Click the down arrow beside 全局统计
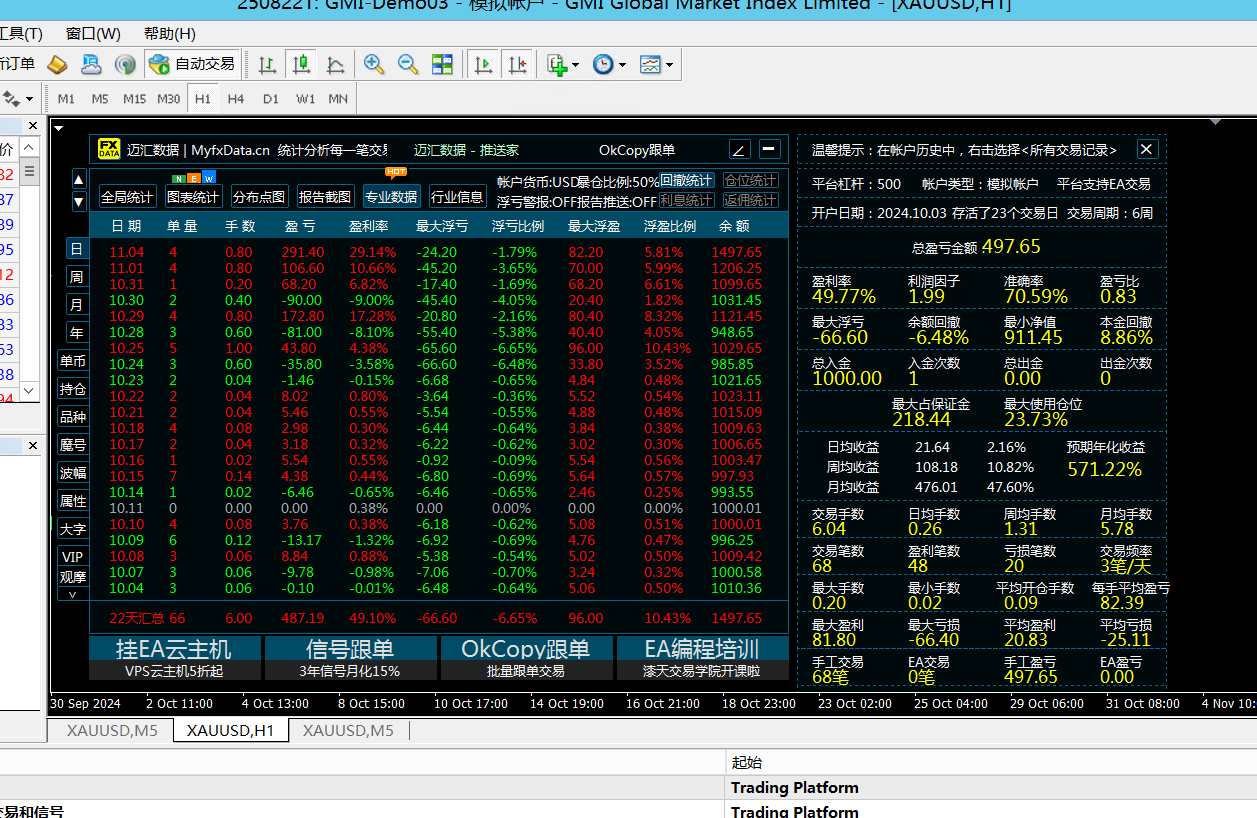 [x=80, y=201]
